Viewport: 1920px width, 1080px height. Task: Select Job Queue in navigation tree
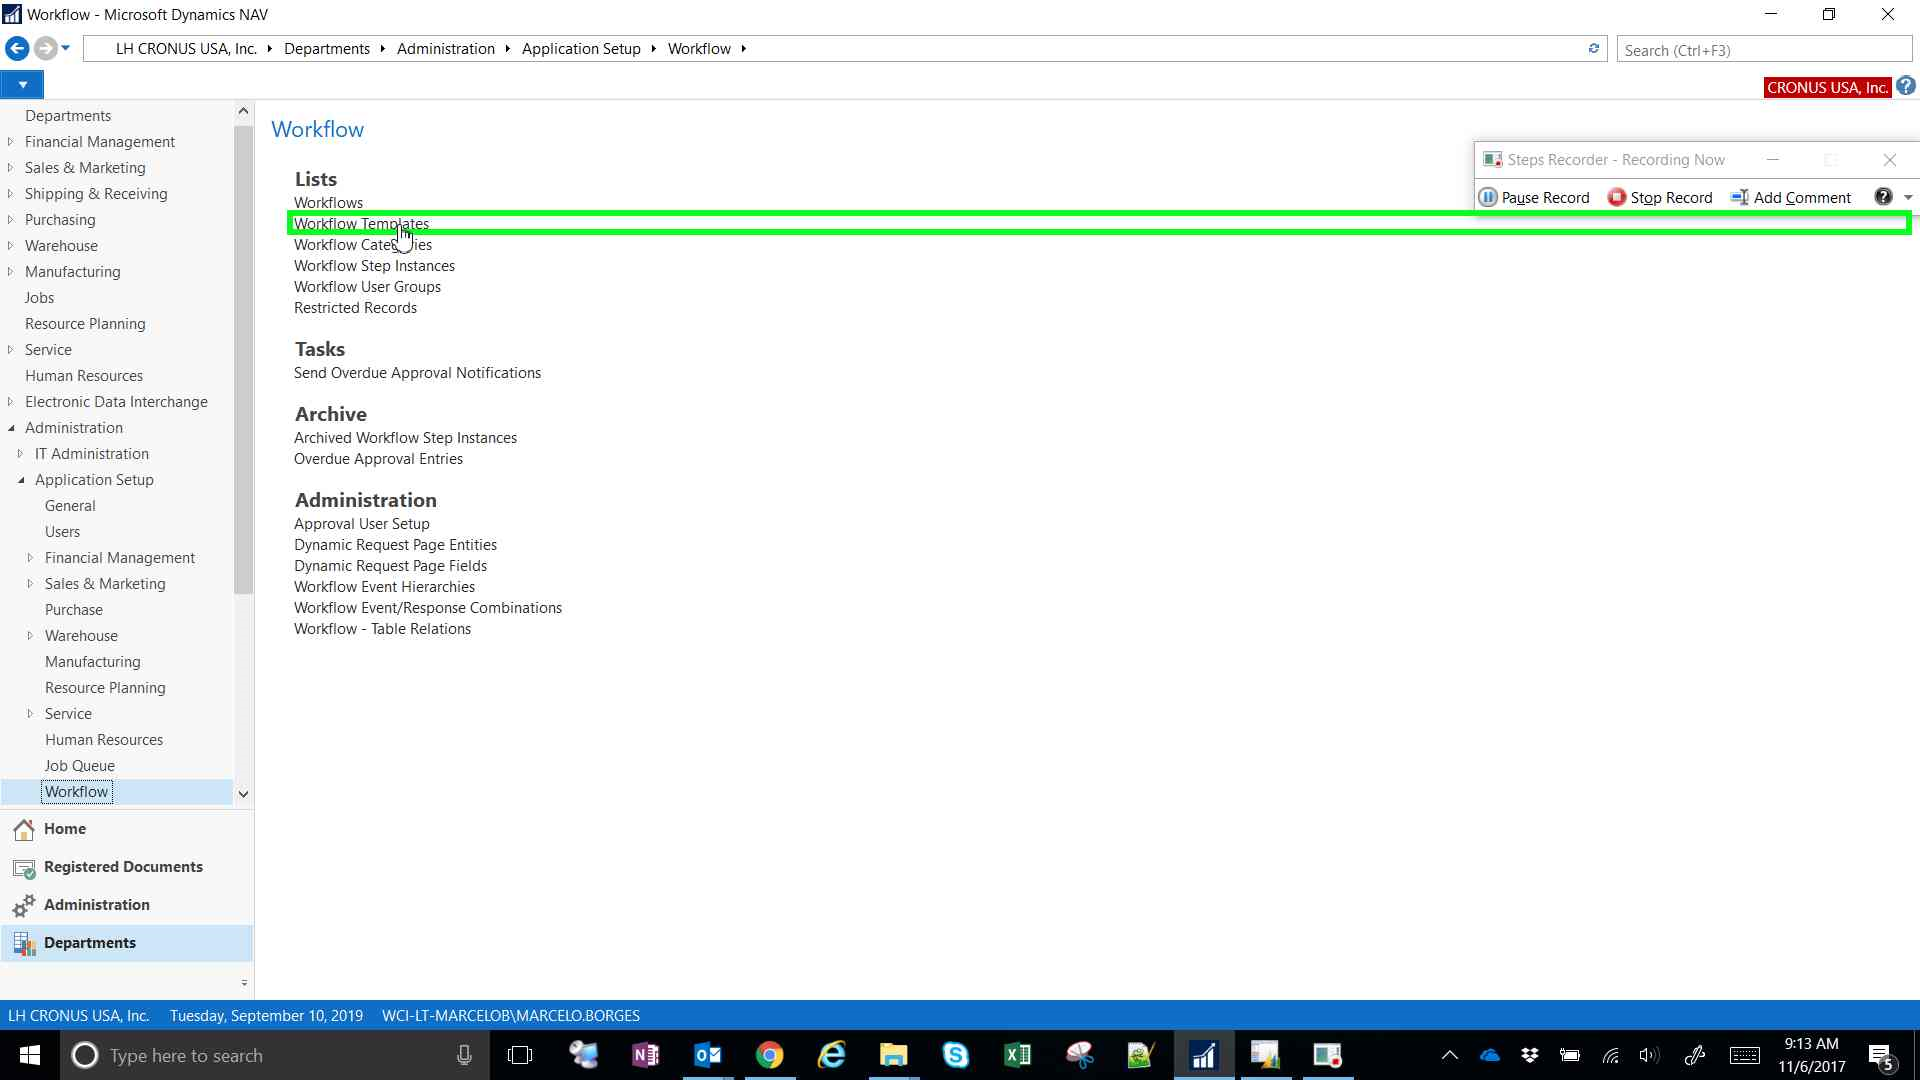(79, 766)
